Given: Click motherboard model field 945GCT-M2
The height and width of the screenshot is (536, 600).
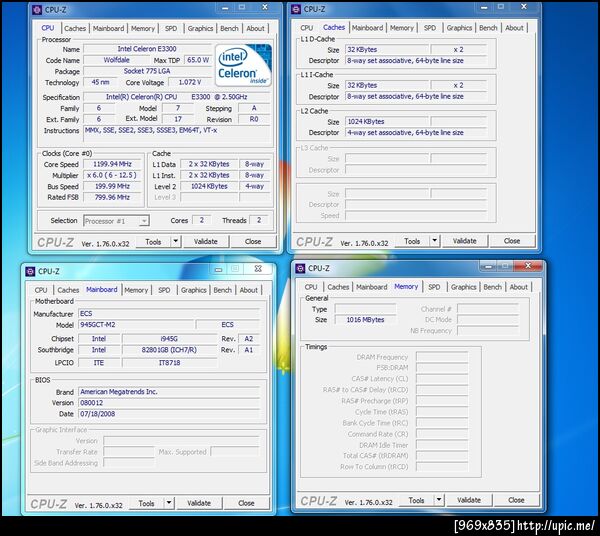Looking at the screenshot, I should click(x=136, y=325).
